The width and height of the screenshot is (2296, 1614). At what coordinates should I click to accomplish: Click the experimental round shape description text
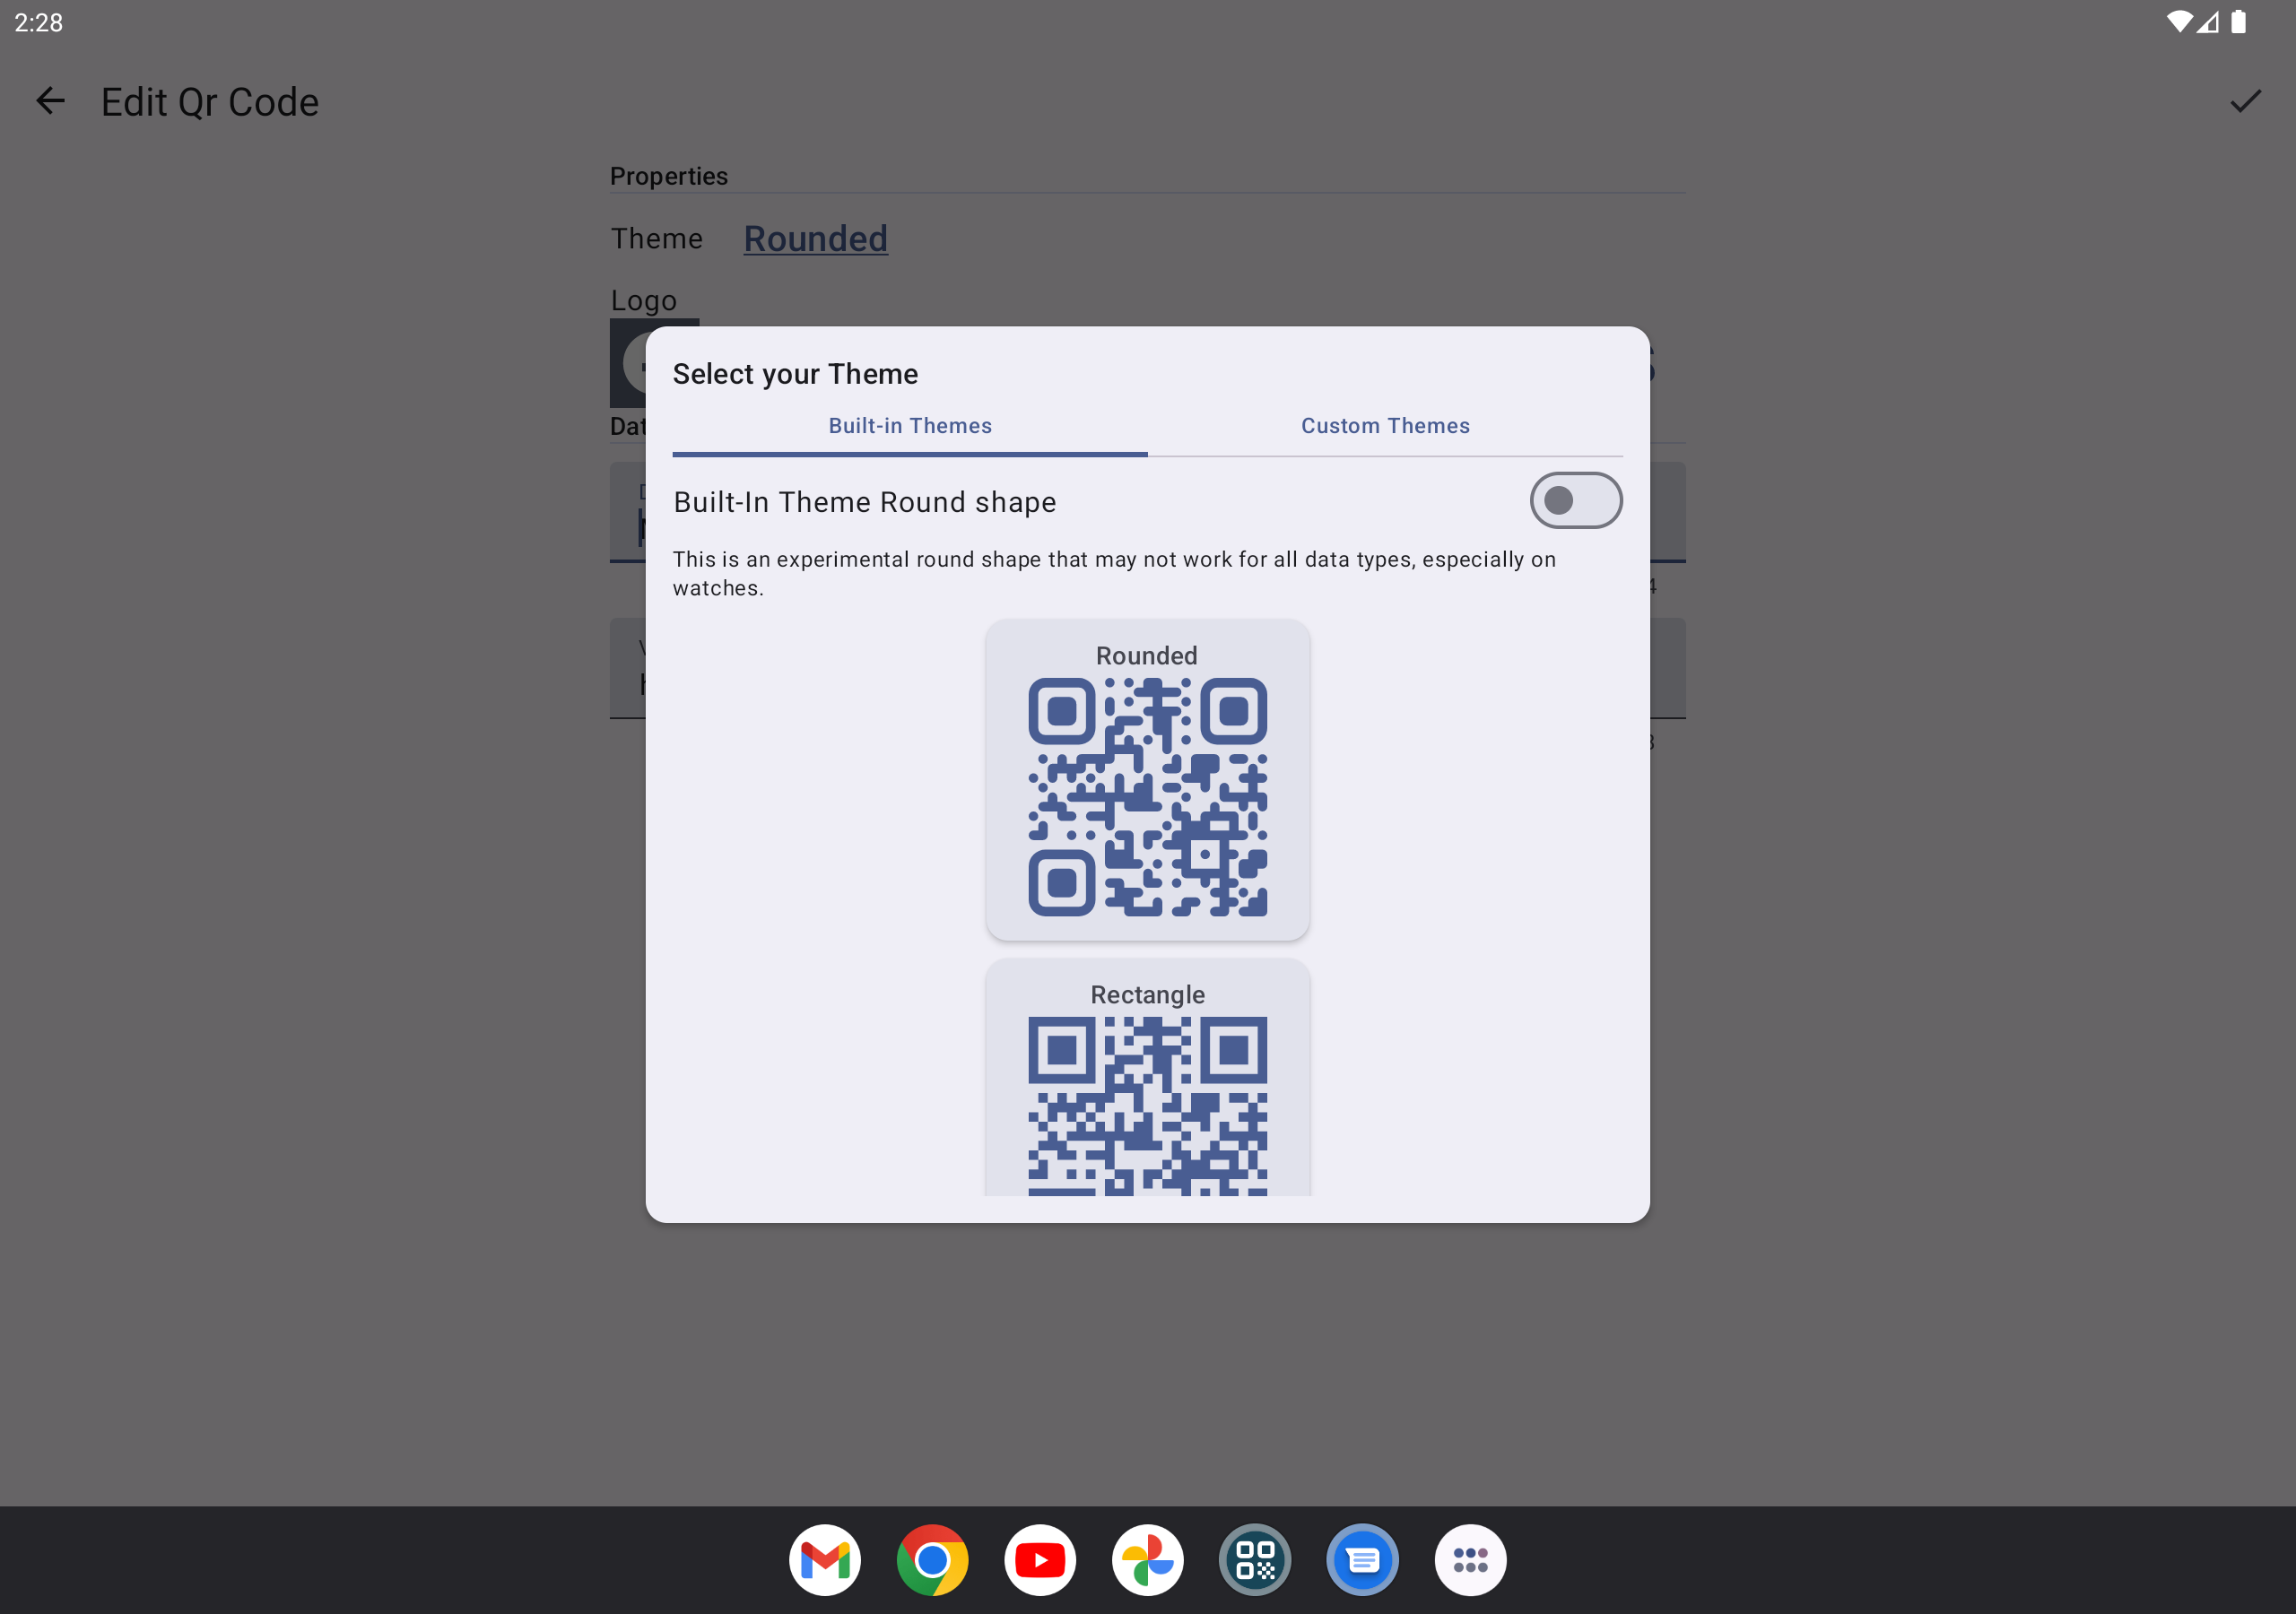(1114, 573)
